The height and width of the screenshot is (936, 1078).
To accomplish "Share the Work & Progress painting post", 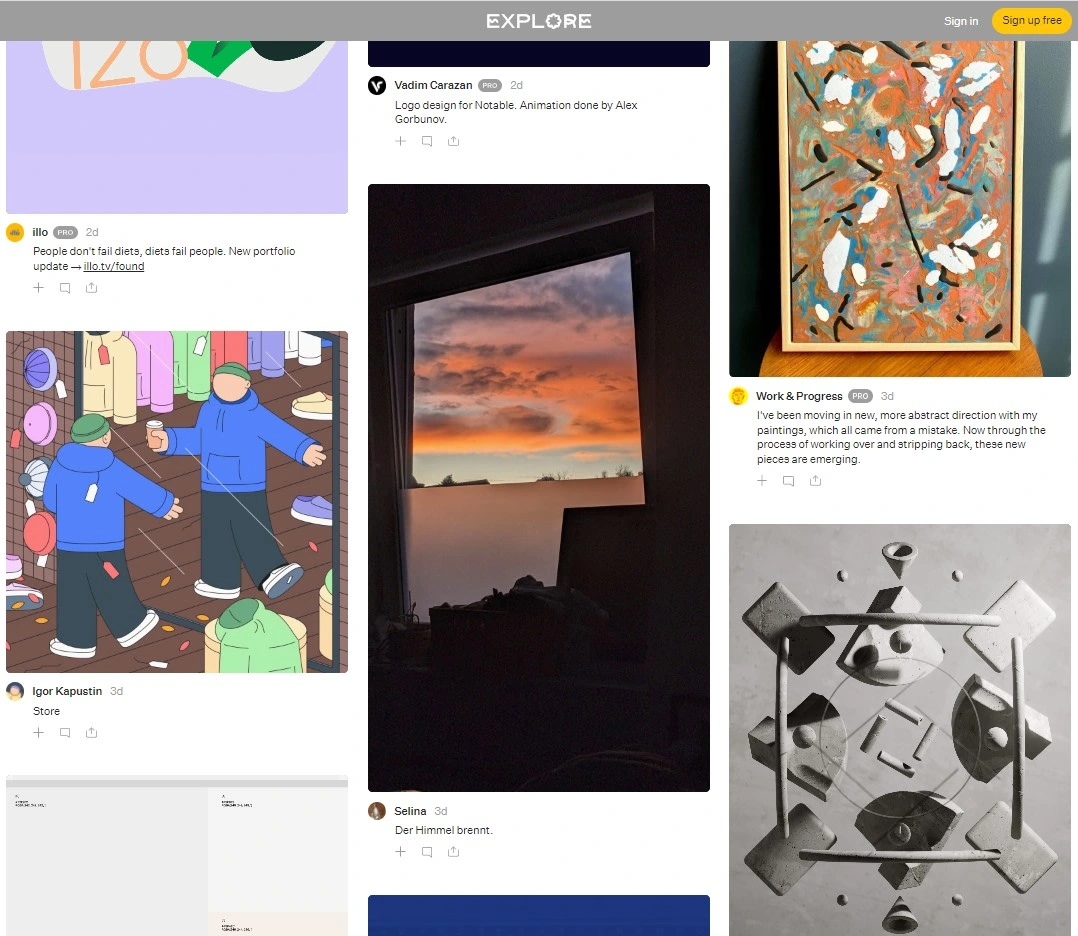I will [x=815, y=481].
